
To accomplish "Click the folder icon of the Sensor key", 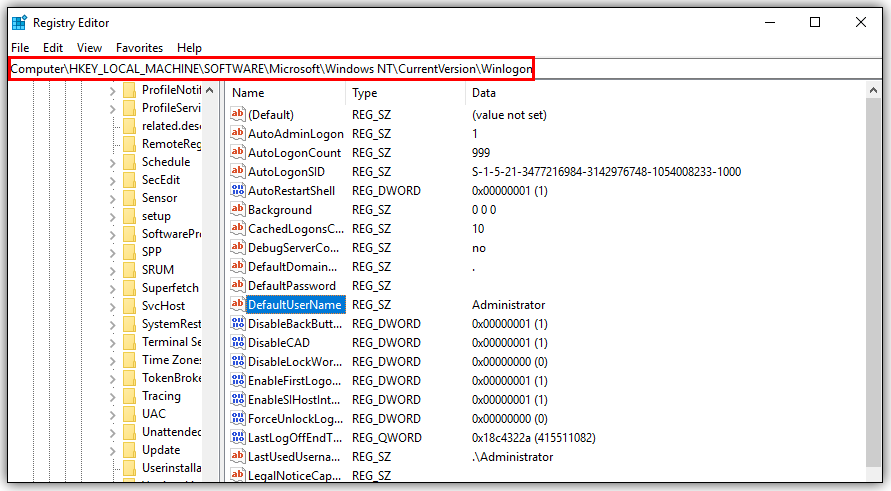I will pos(130,198).
